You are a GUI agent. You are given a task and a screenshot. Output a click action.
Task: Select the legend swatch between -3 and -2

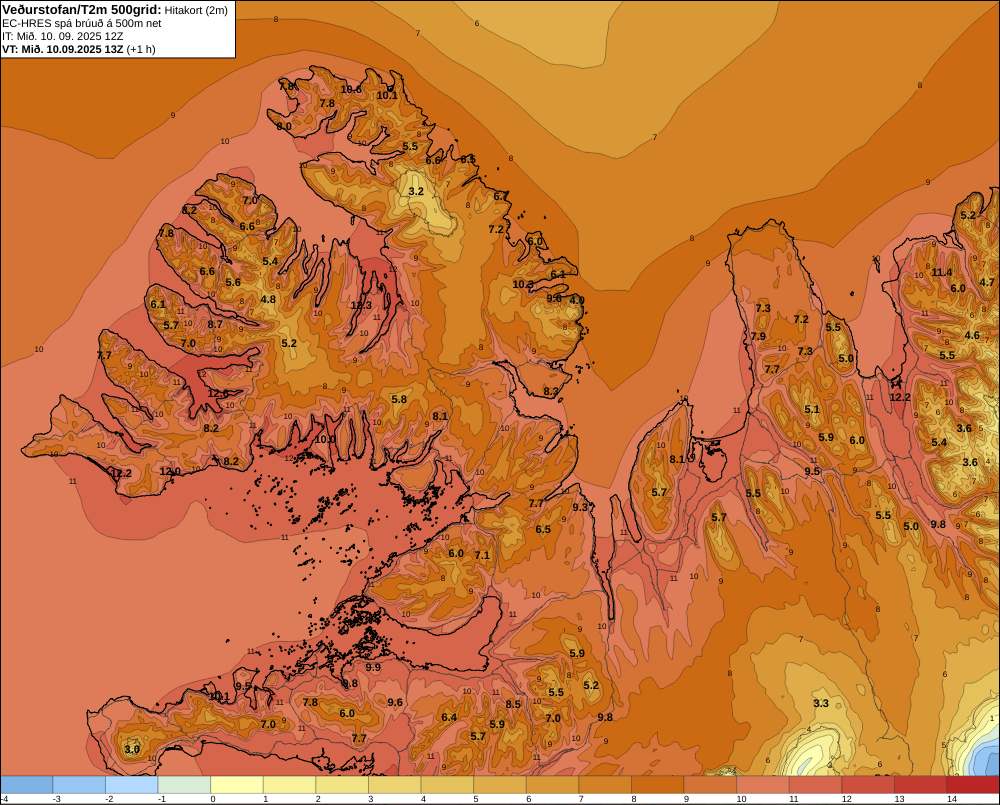[x=79, y=785]
